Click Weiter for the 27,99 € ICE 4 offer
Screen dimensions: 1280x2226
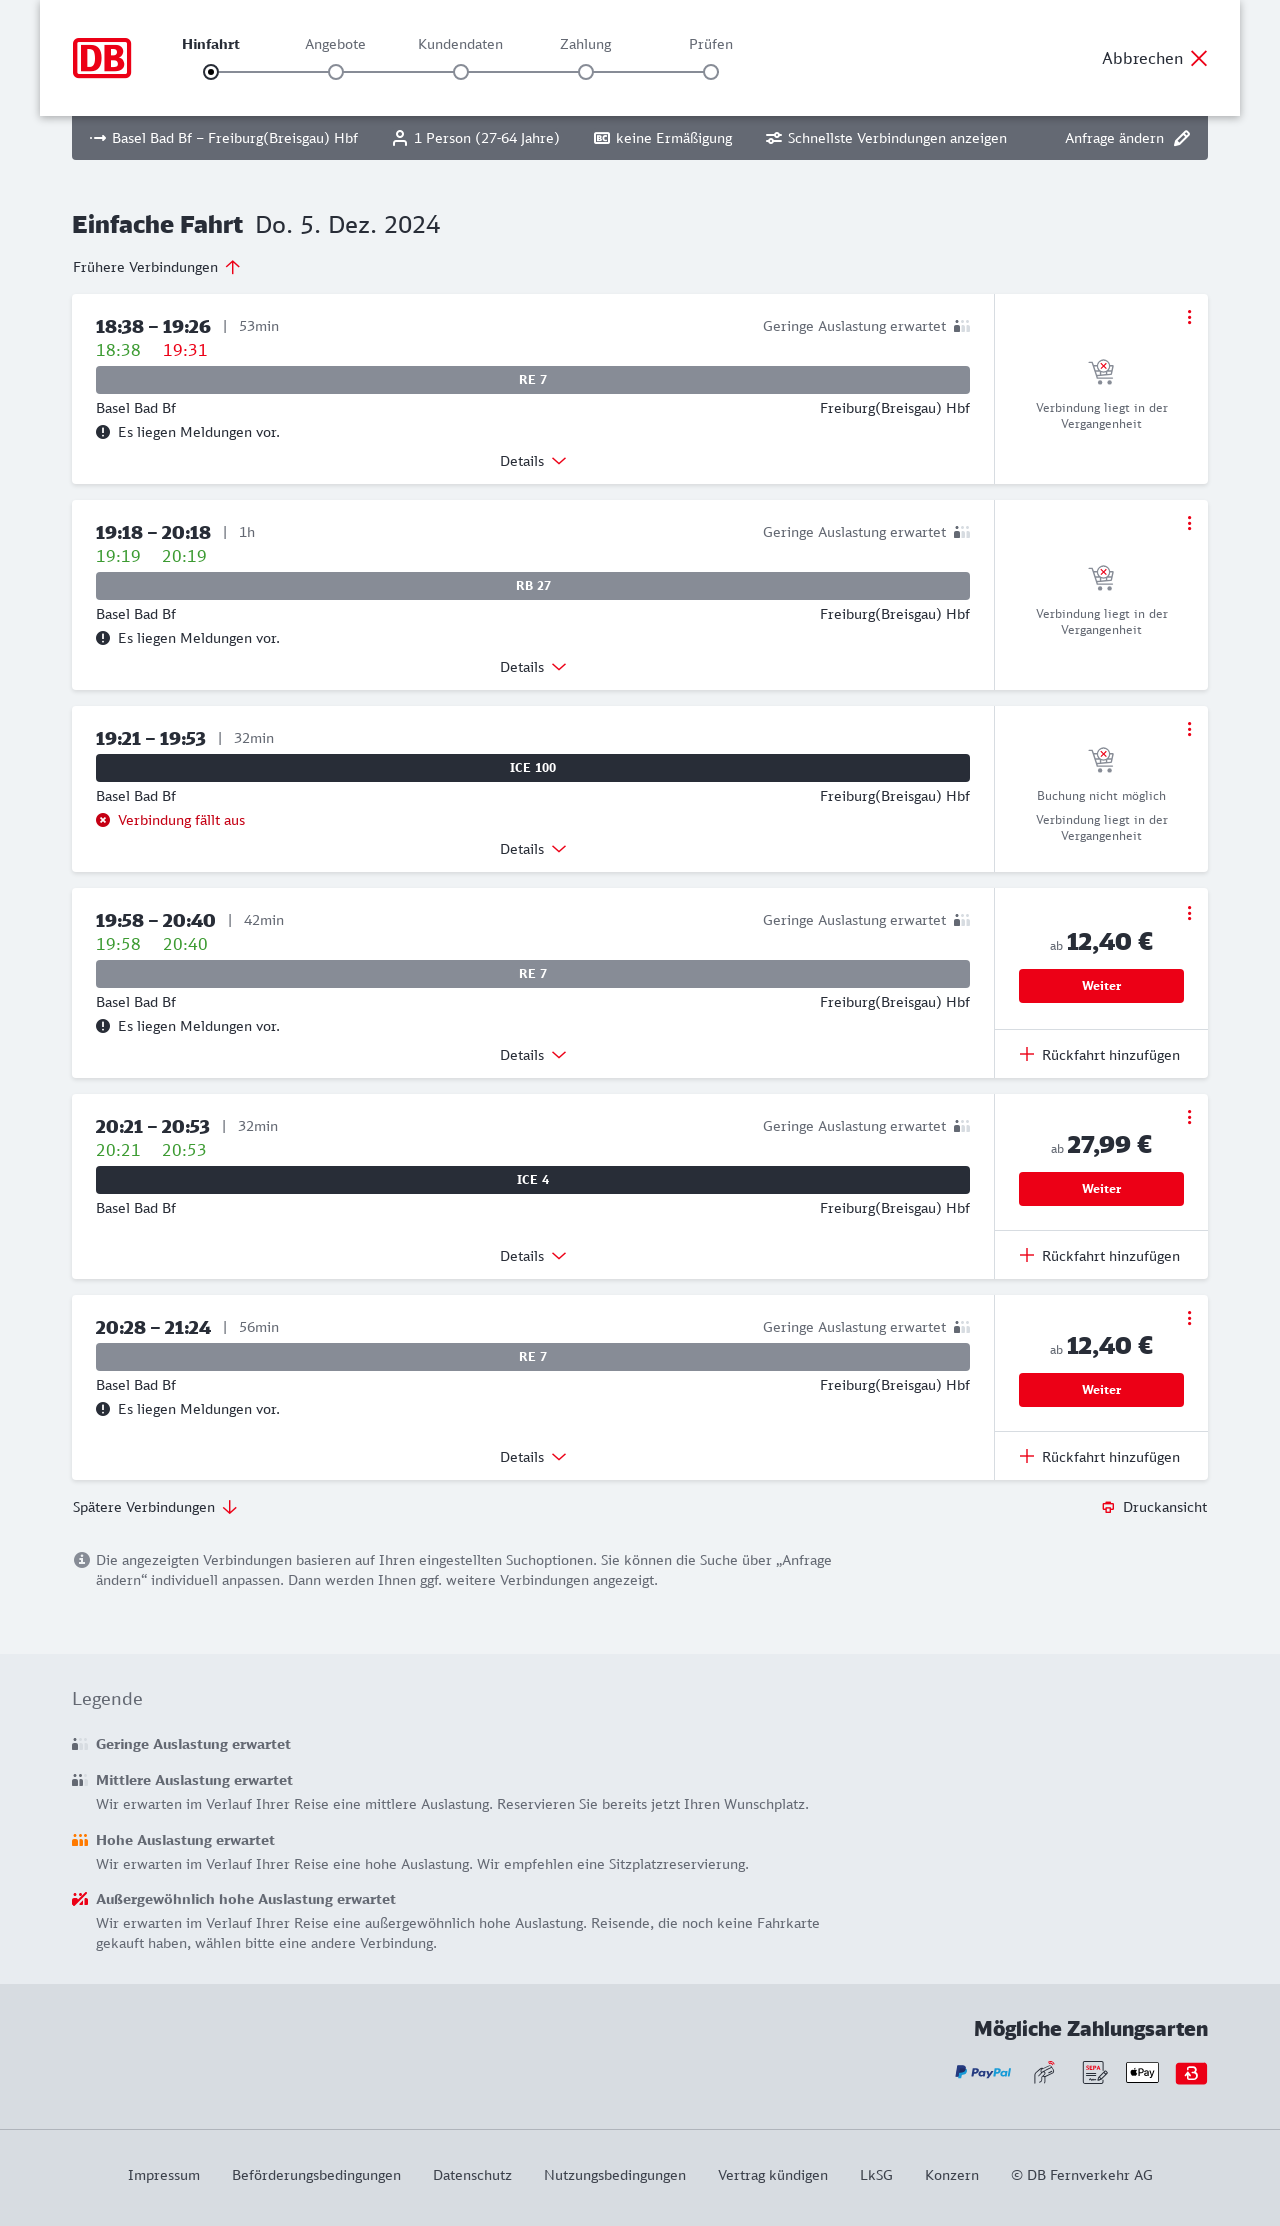click(1101, 1189)
